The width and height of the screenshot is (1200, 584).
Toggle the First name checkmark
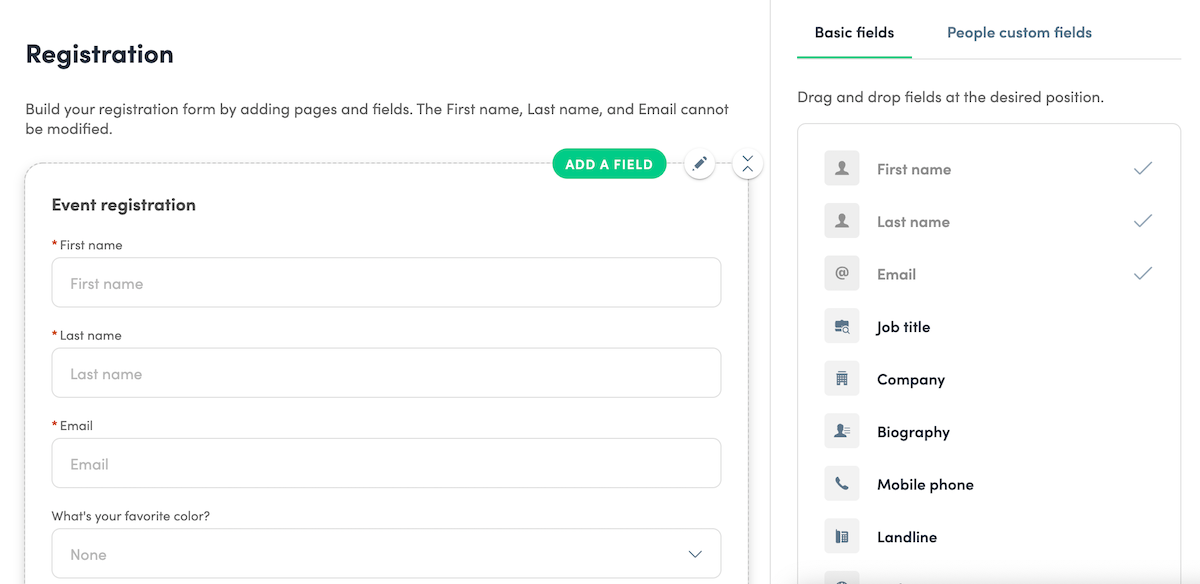tap(1143, 169)
